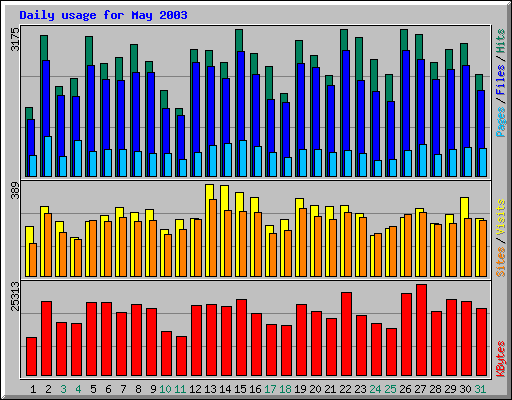Click the yellow Visits bar for day 13
Image resolution: width=512 pixels, height=400 pixels.
tap(209, 230)
